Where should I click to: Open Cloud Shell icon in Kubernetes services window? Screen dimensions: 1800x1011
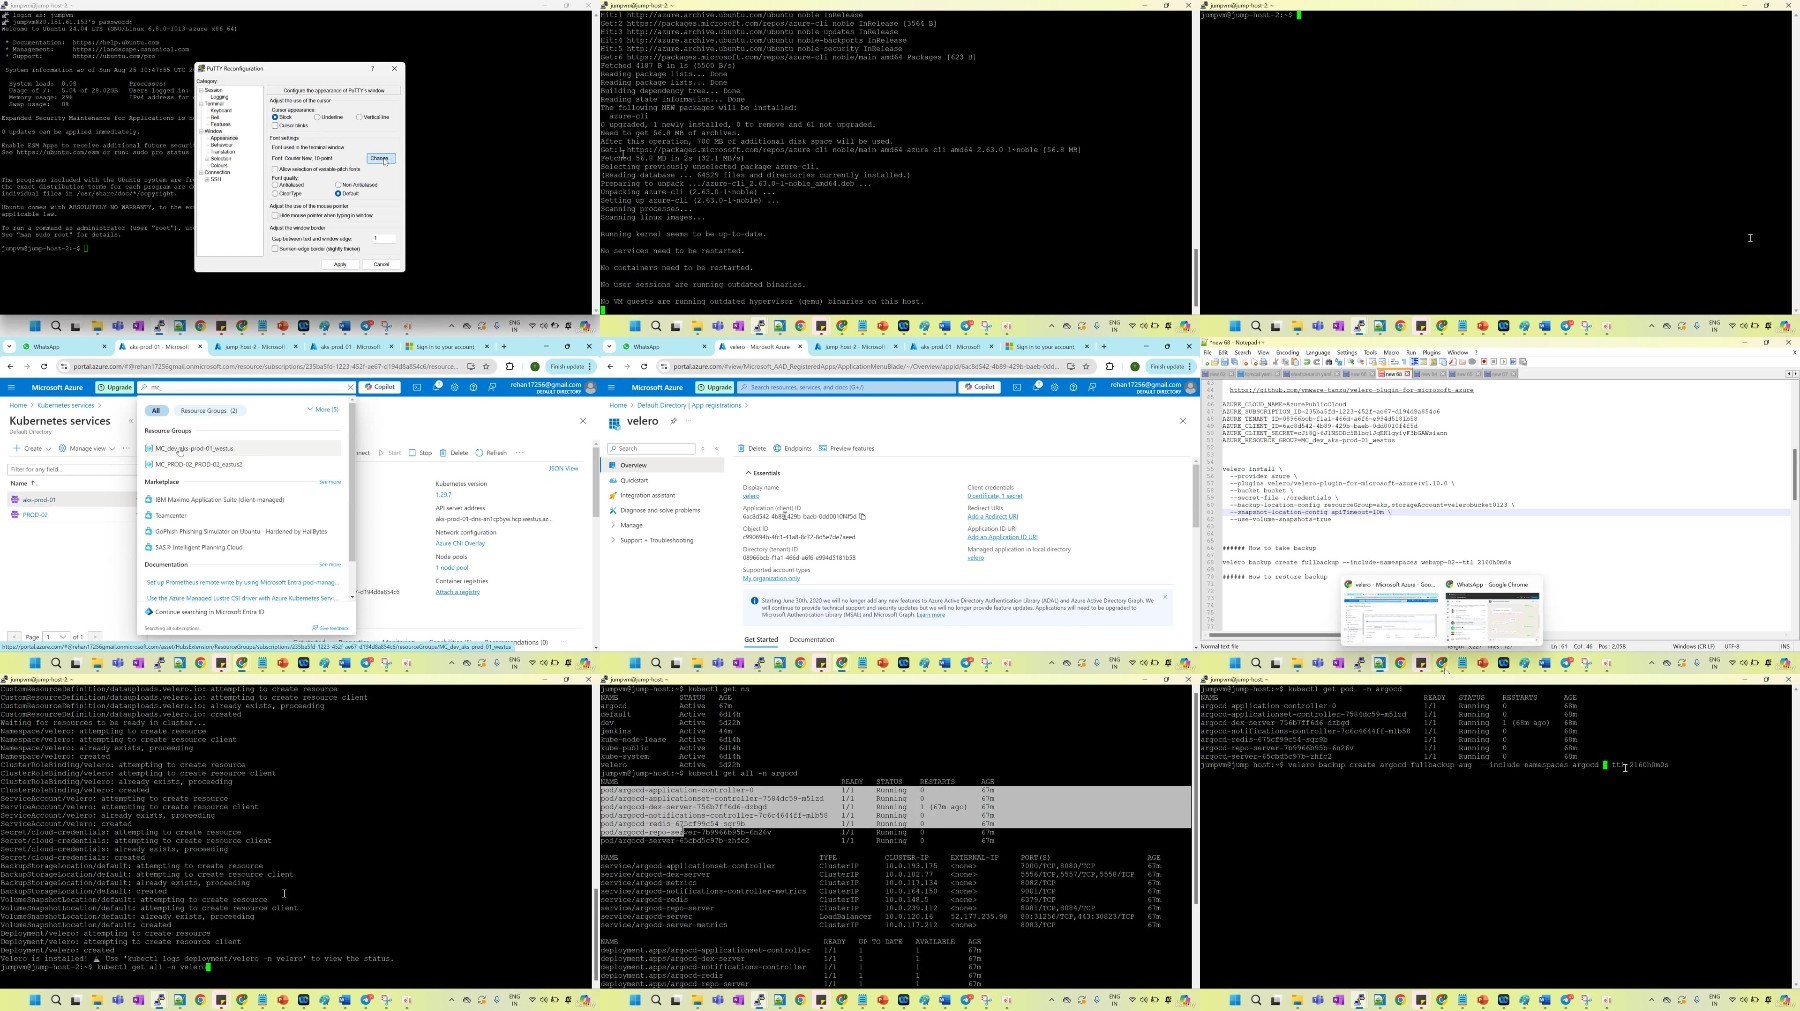(x=417, y=387)
